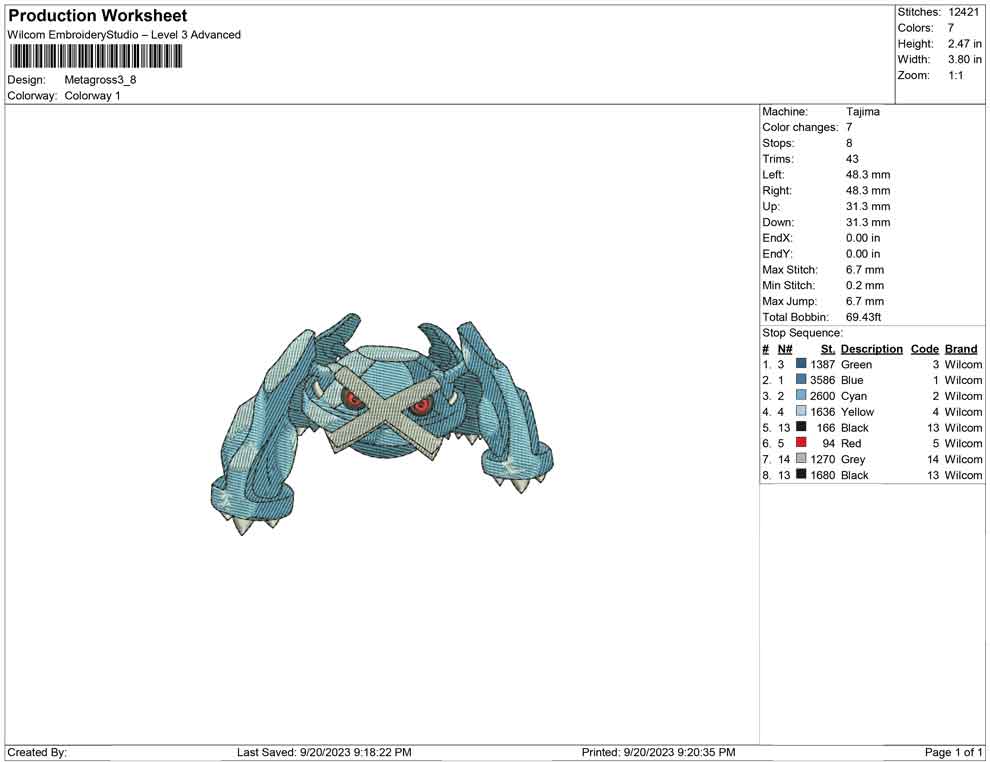Click the 'Created By:' footer label
The height and width of the screenshot is (762, 990).
[37, 752]
